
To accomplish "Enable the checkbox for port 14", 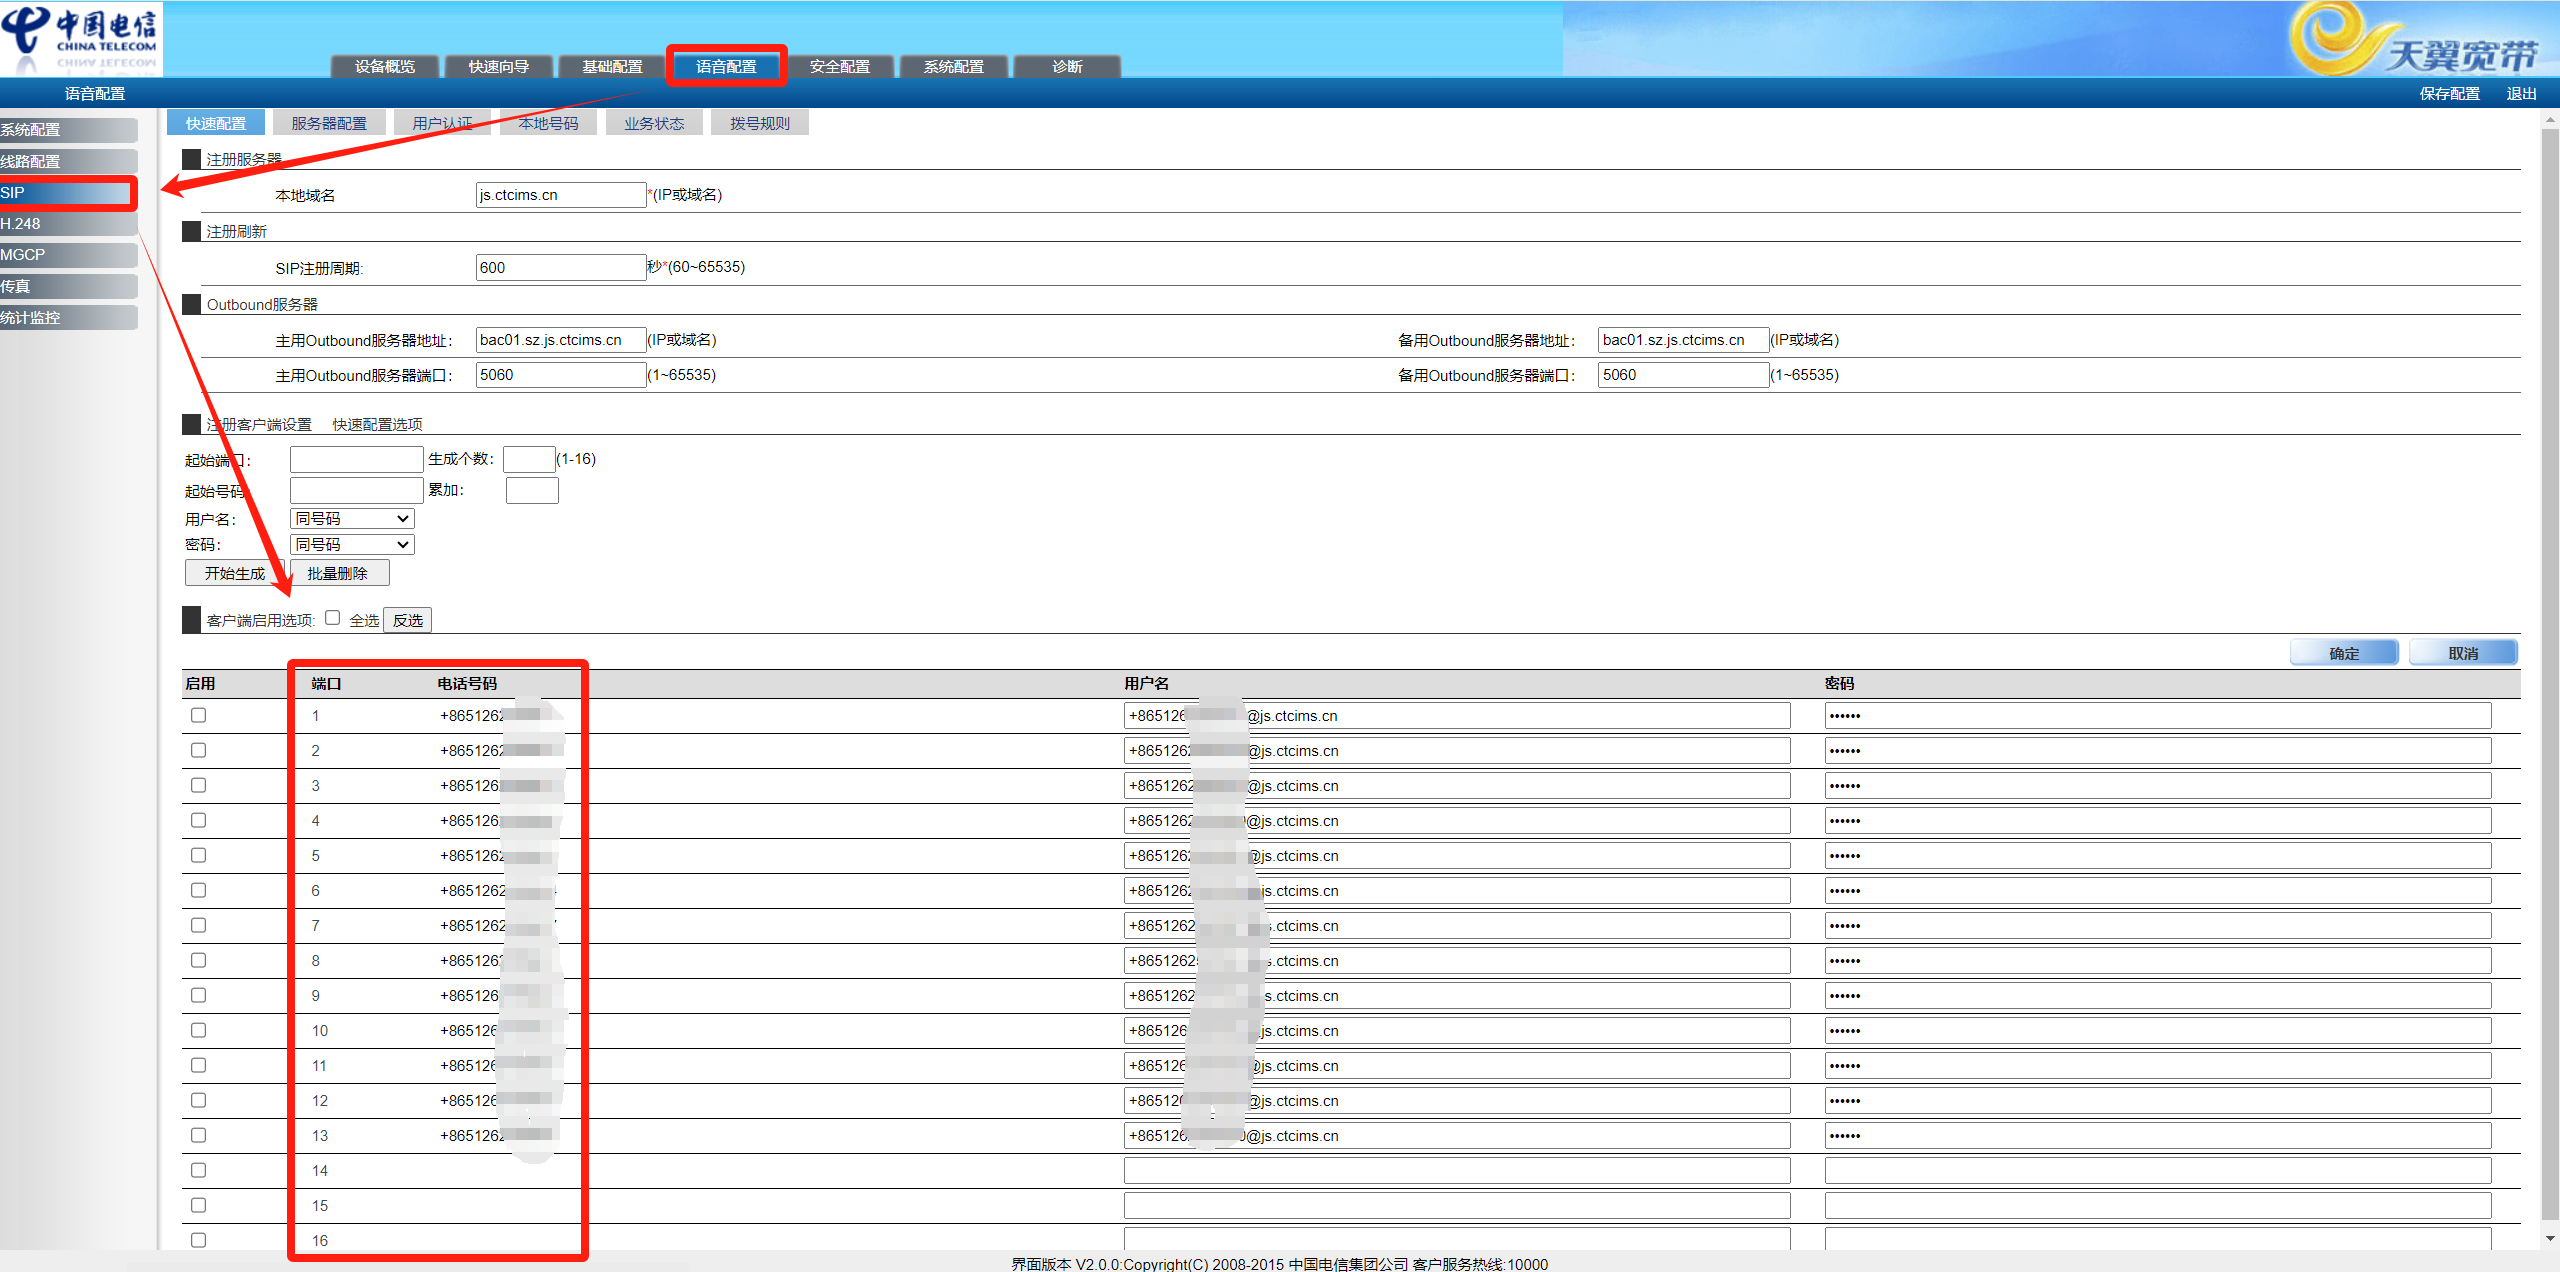I will coord(198,1170).
